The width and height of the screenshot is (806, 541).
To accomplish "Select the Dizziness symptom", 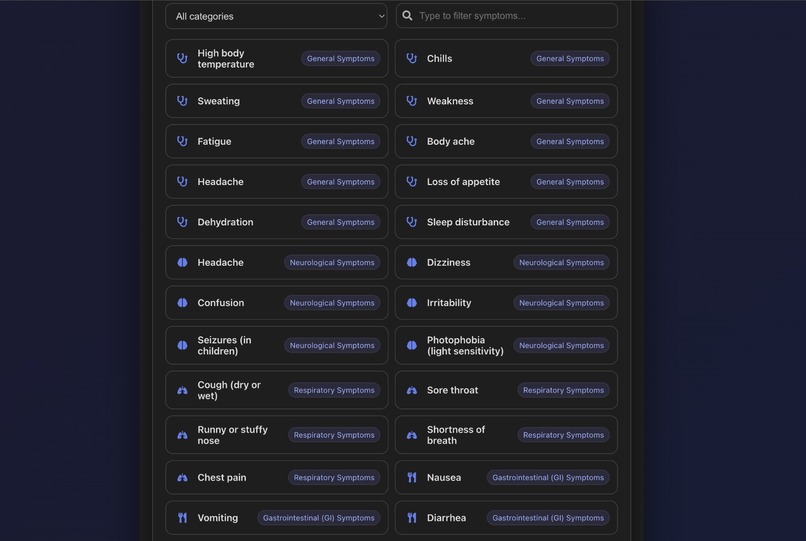I will pos(506,262).
